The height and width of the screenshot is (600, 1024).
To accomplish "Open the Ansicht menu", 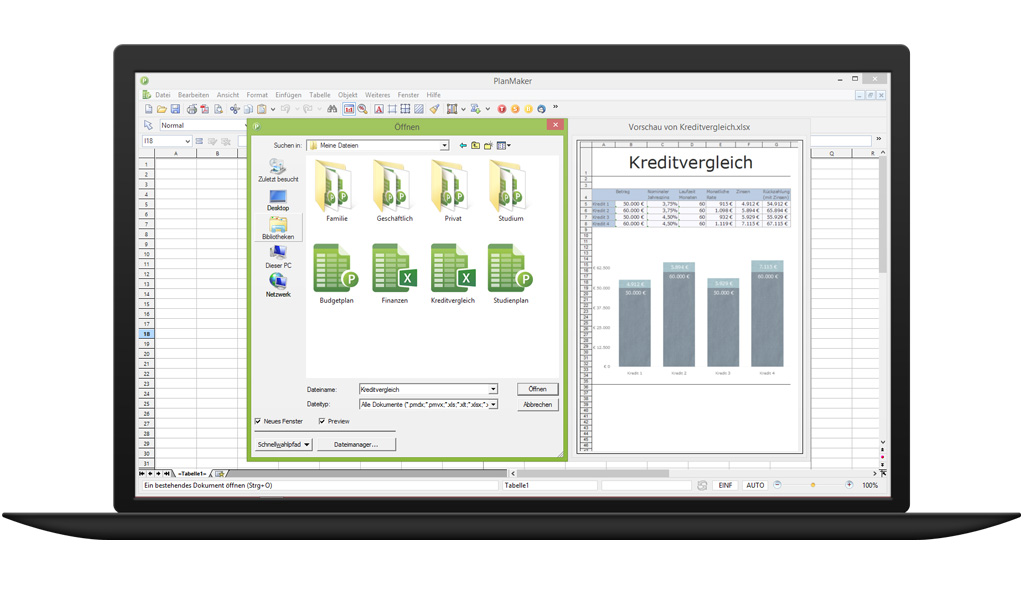I will (228, 95).
